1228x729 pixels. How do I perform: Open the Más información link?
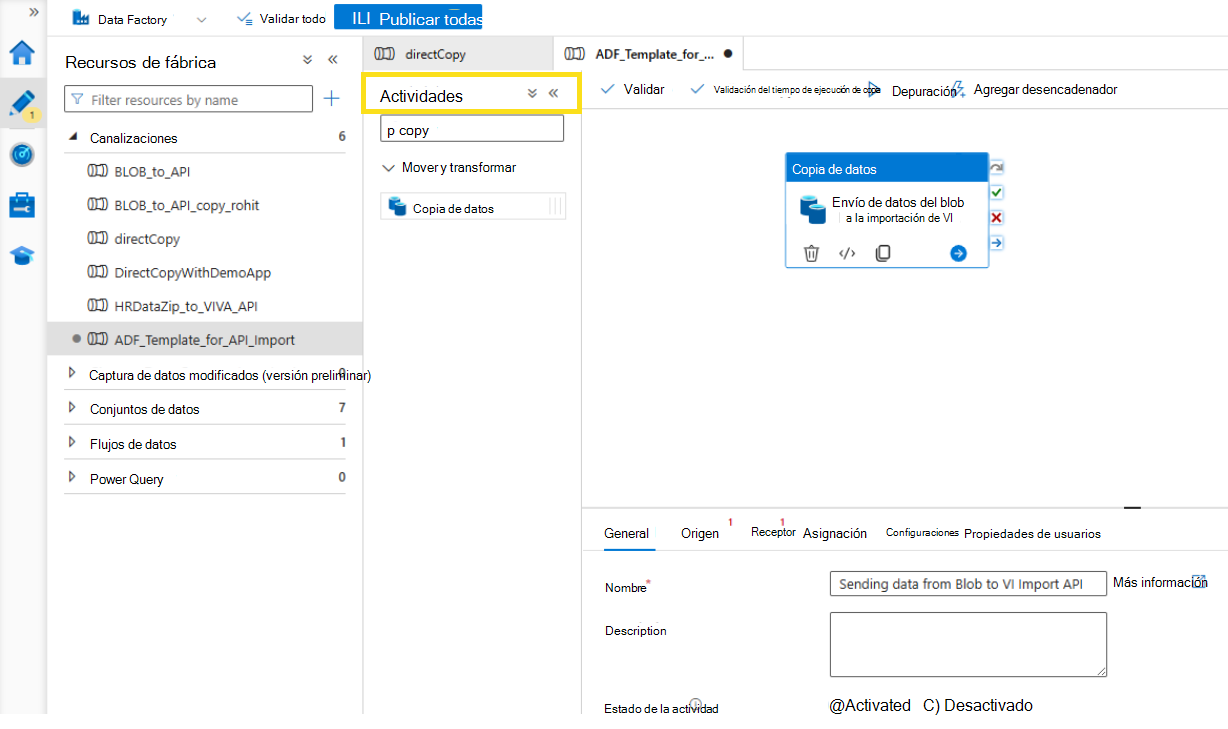tap(1160, 582)
